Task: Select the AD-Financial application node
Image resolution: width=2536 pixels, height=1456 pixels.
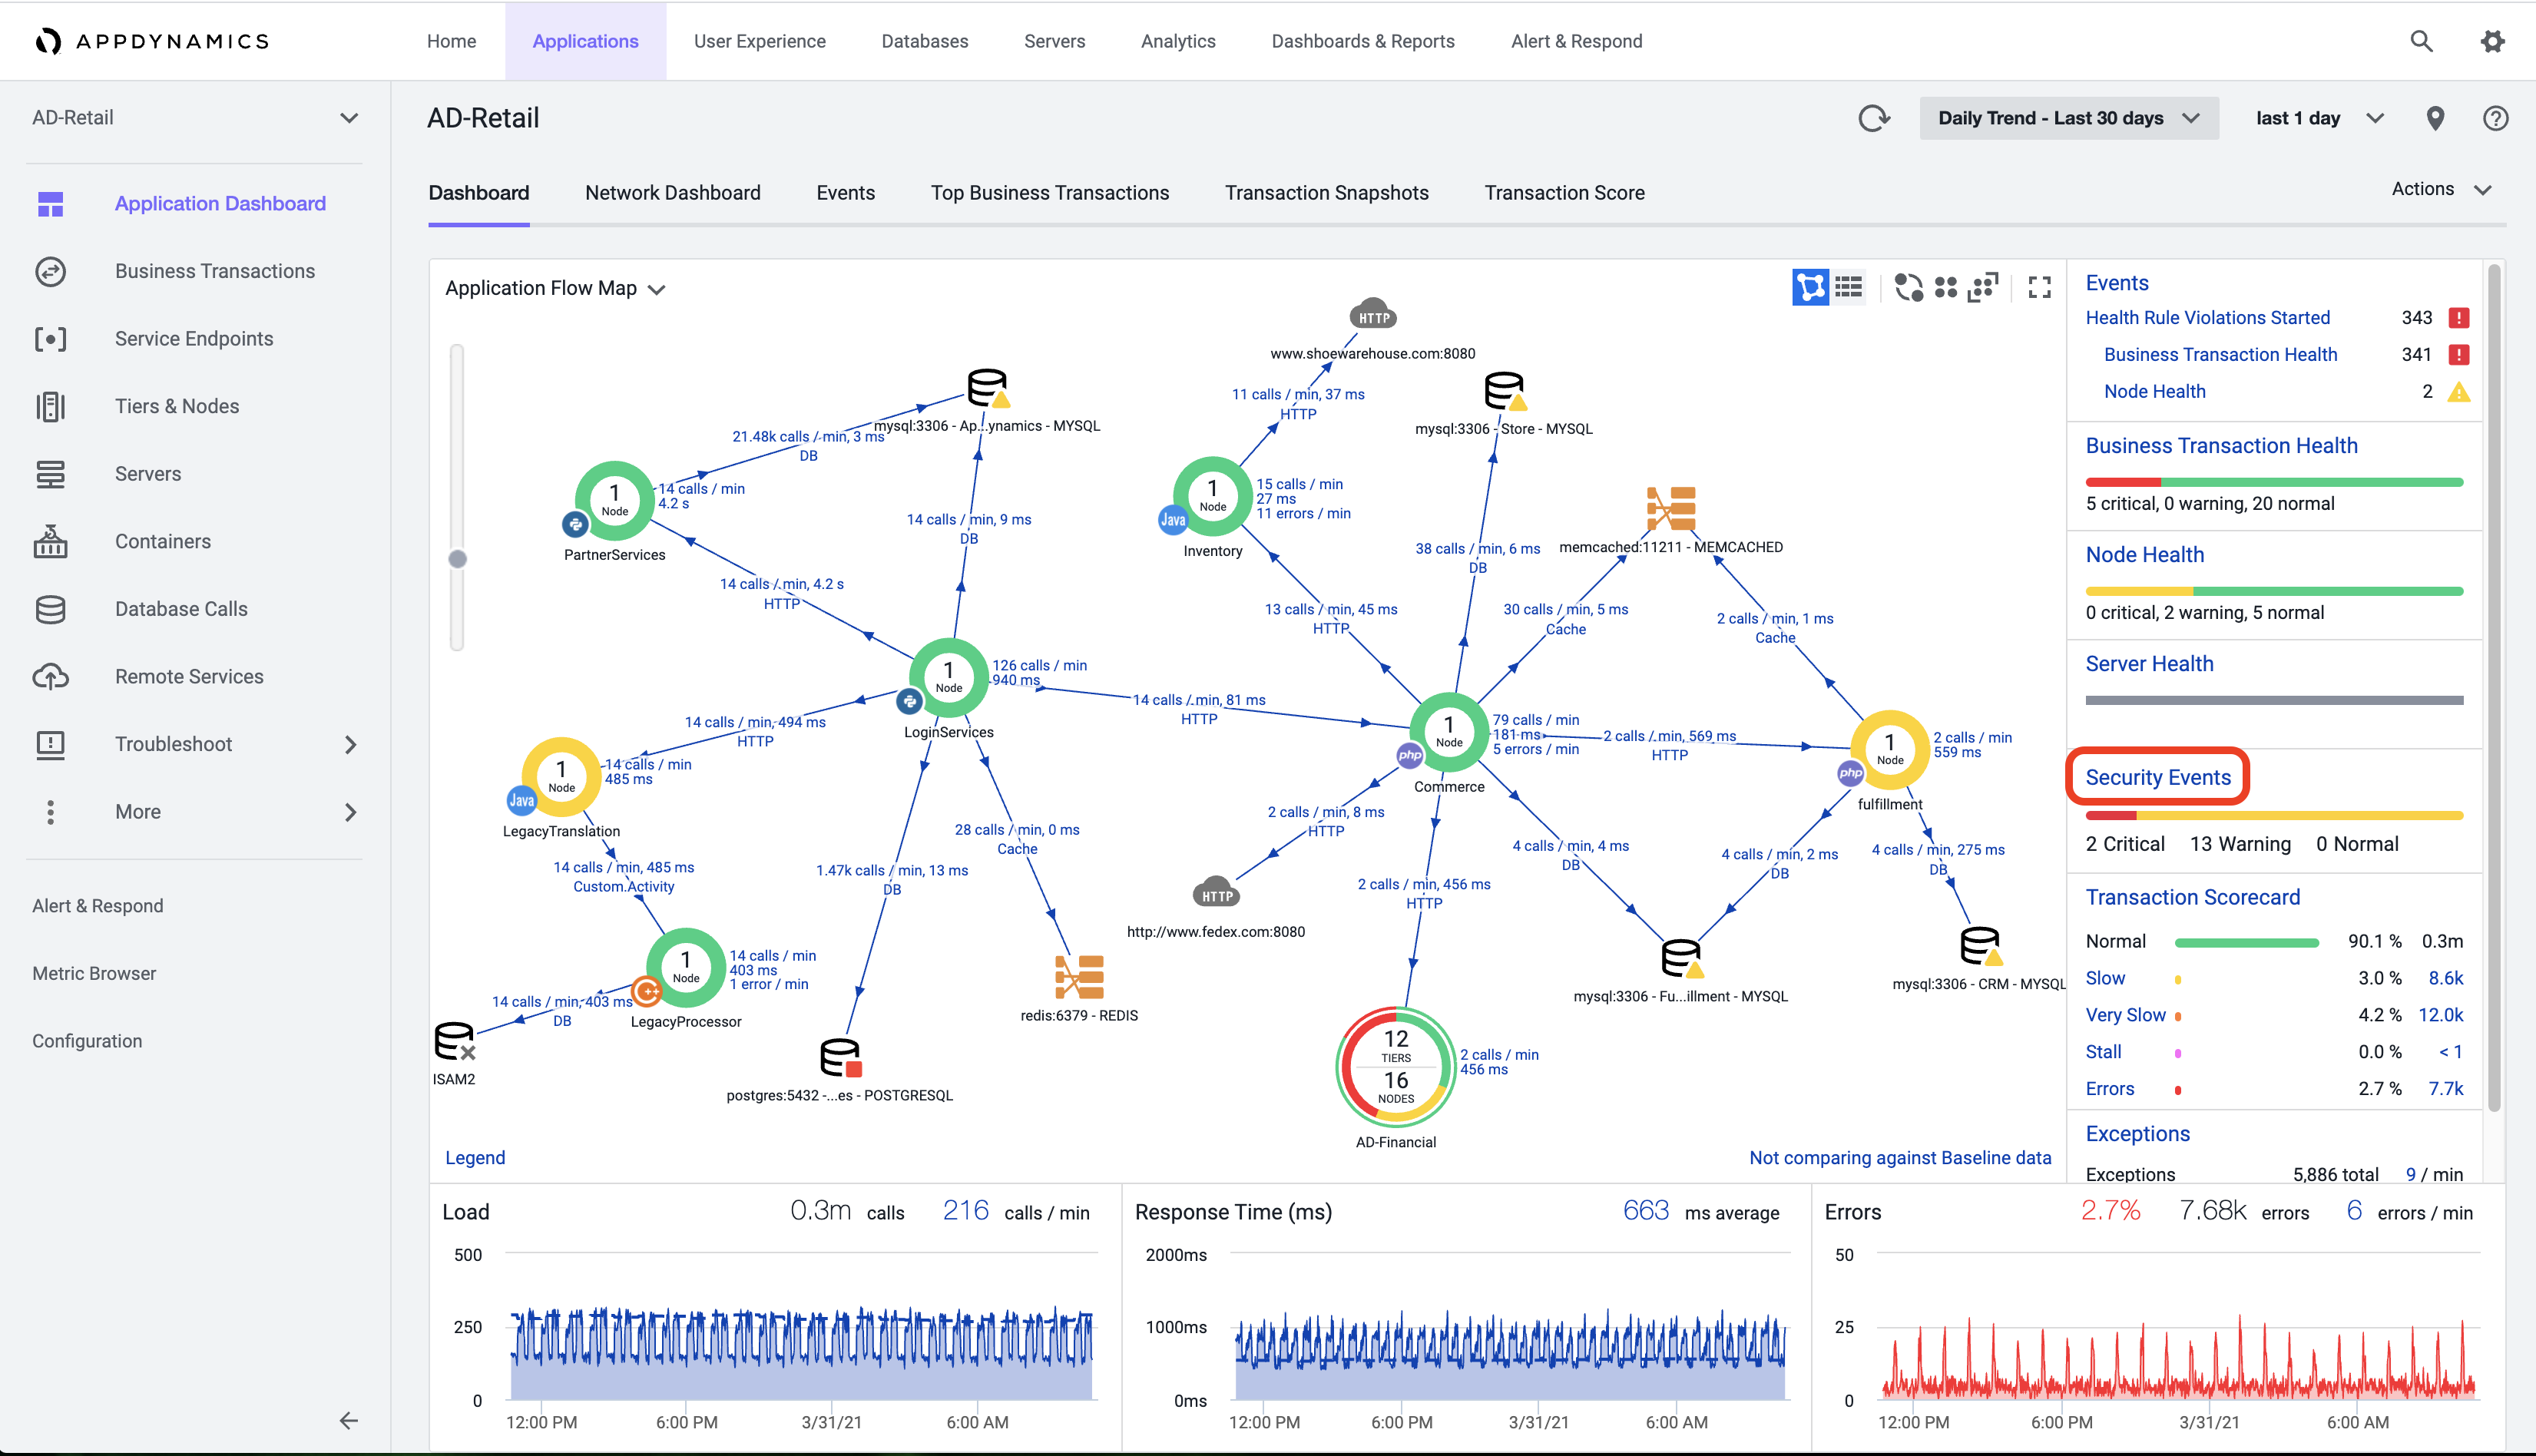Action: click(1396, 1067)
